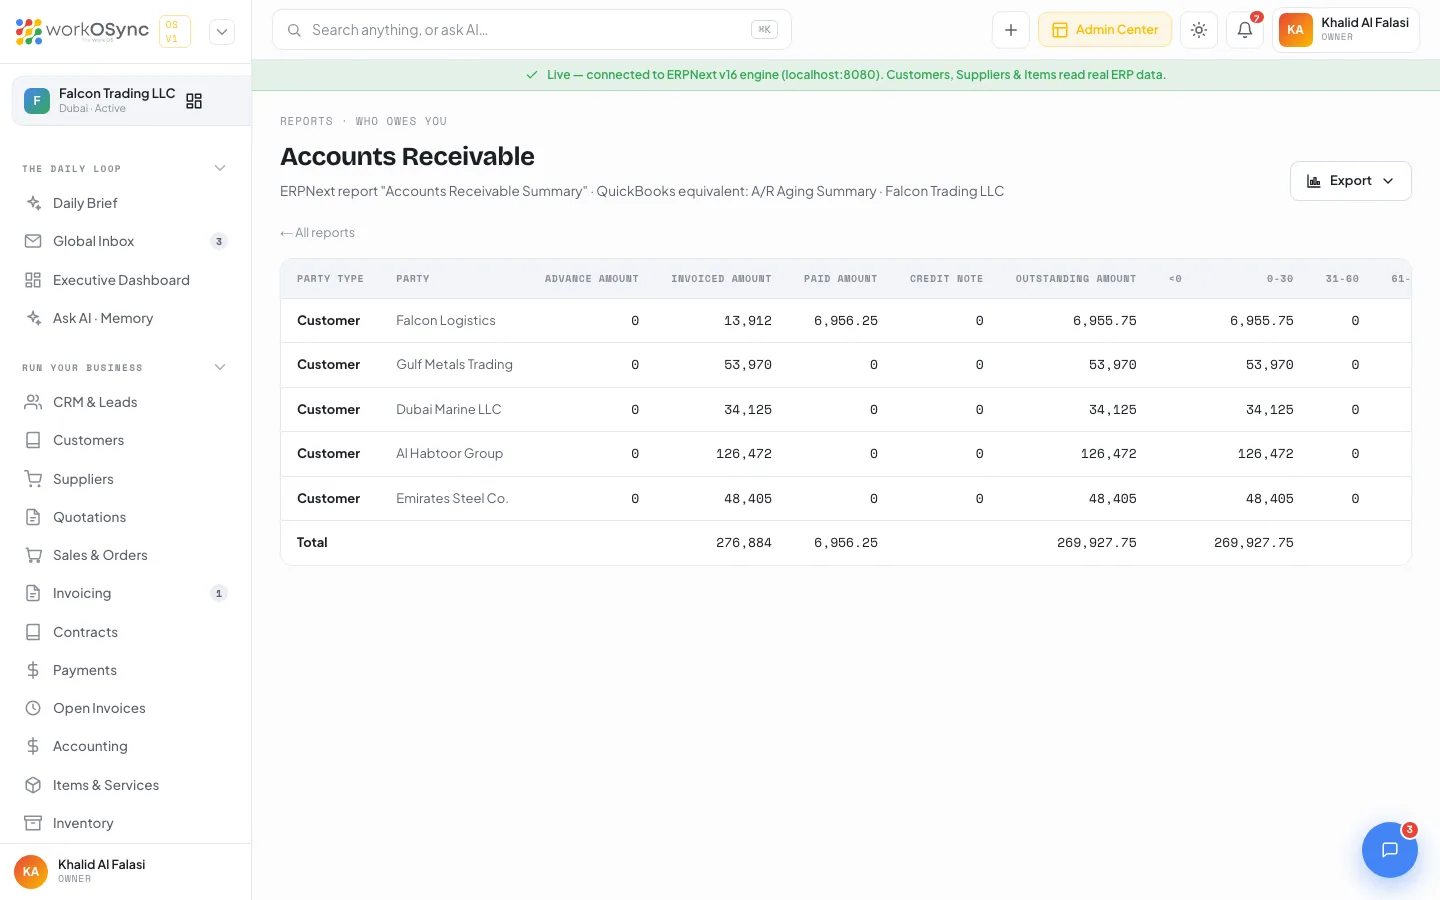Click the search anything input field

(x=531, y=30)
